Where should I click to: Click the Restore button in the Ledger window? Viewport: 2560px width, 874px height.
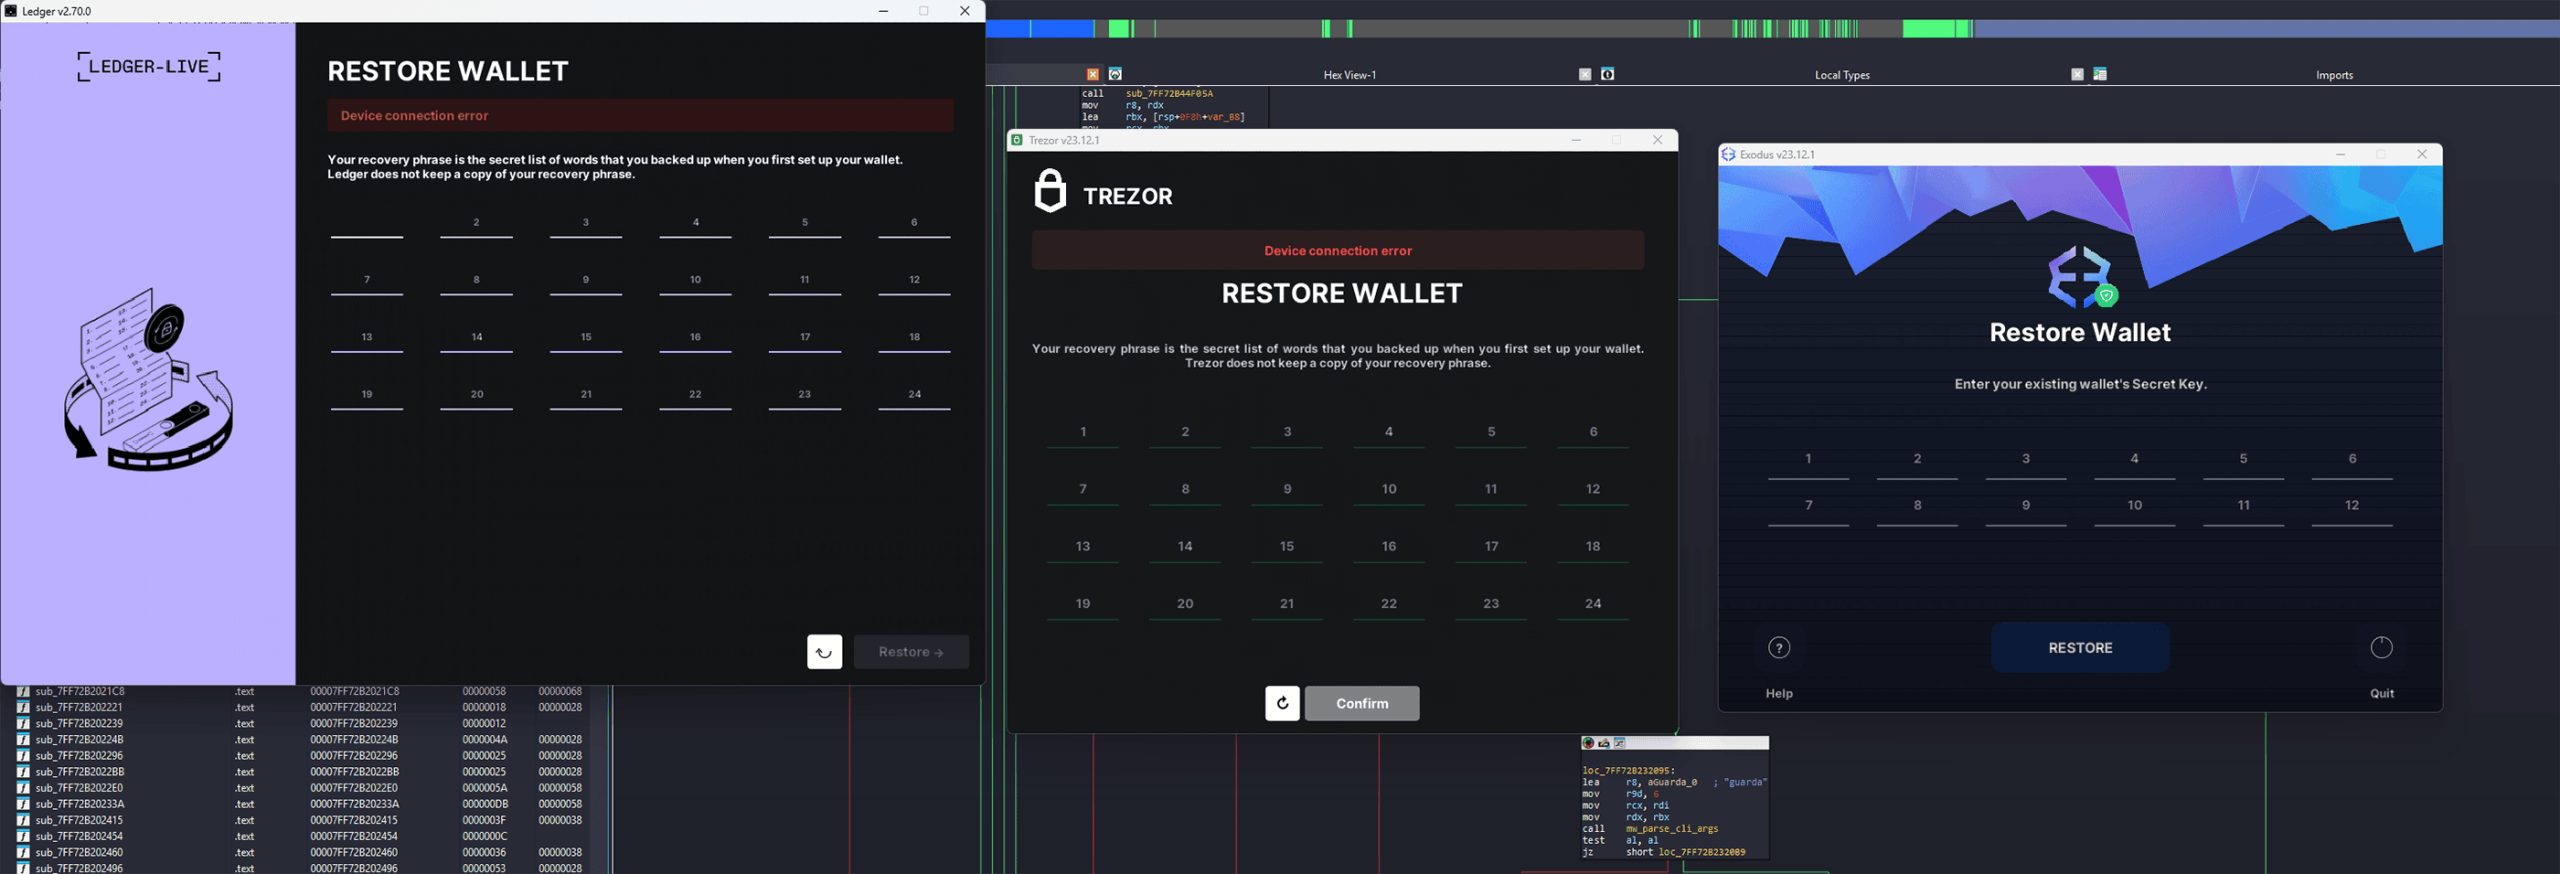pos(911,652)
